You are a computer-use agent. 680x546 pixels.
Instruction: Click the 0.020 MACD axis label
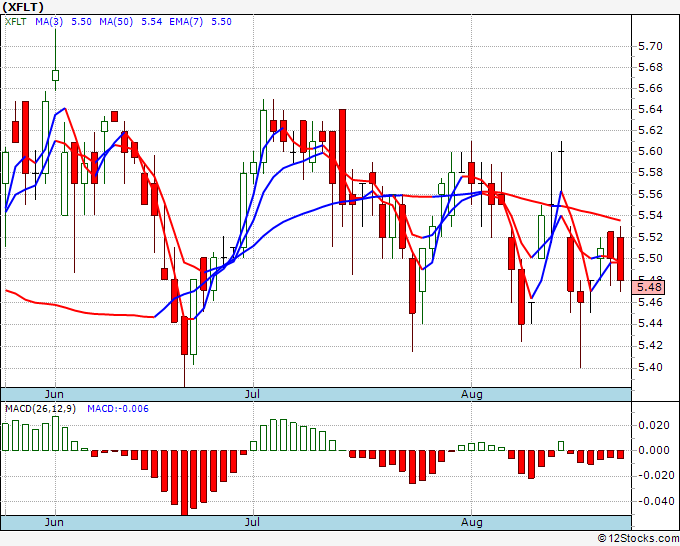pyautogui.click(x=654, y=425)
